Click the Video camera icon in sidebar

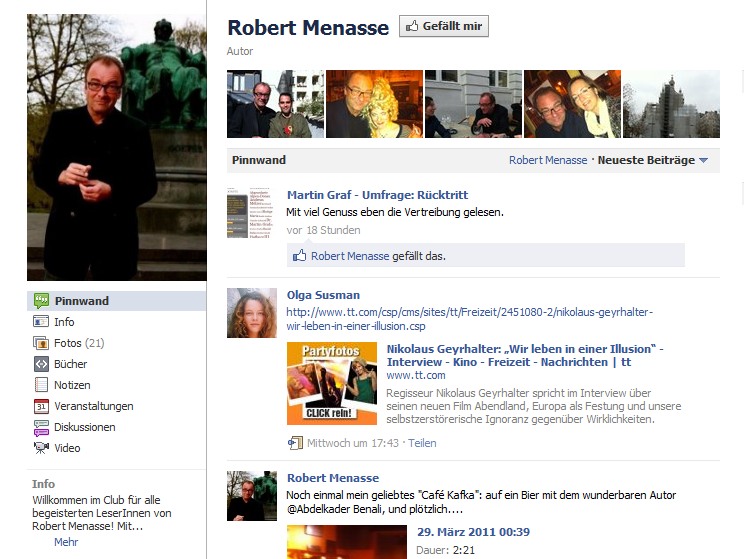coord(41,448)
